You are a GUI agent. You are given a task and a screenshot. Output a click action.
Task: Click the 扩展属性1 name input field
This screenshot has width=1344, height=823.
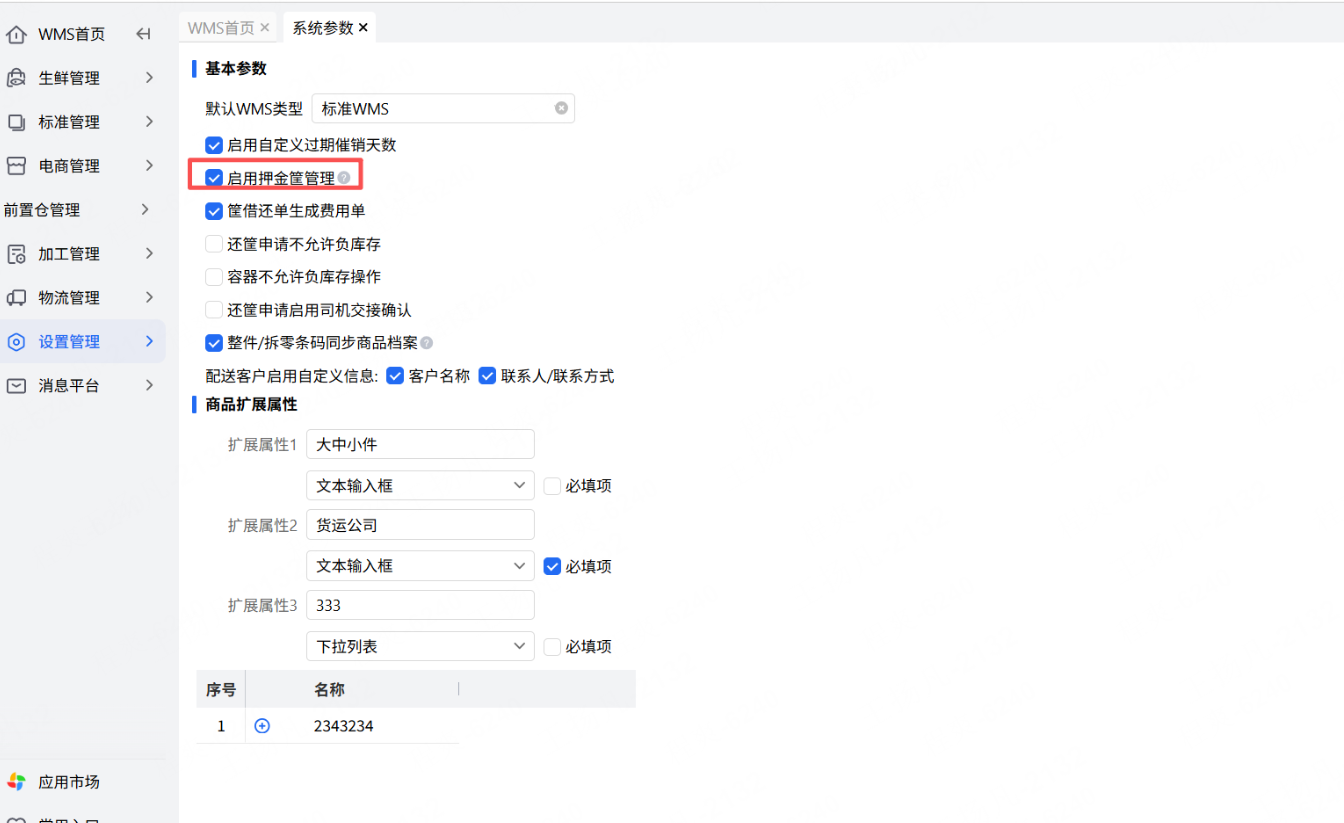point(420,445)
